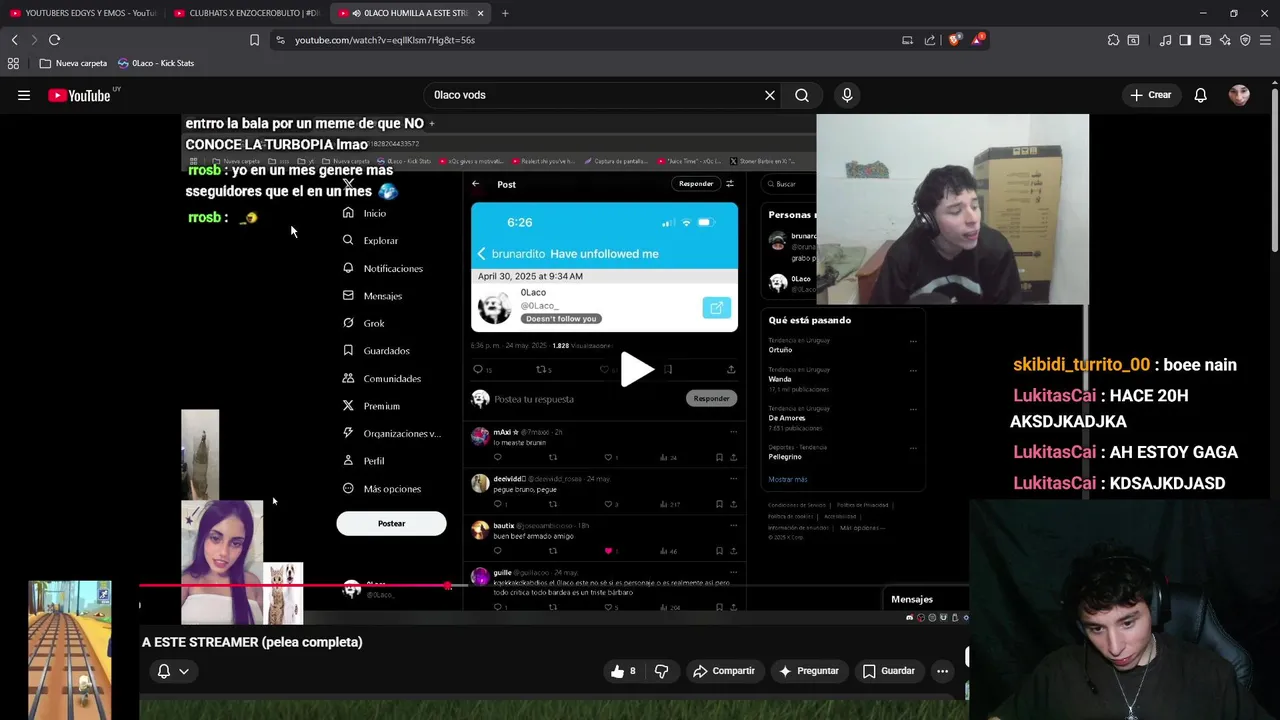
Task: Like the video with thumbs up
Action: 624,671
